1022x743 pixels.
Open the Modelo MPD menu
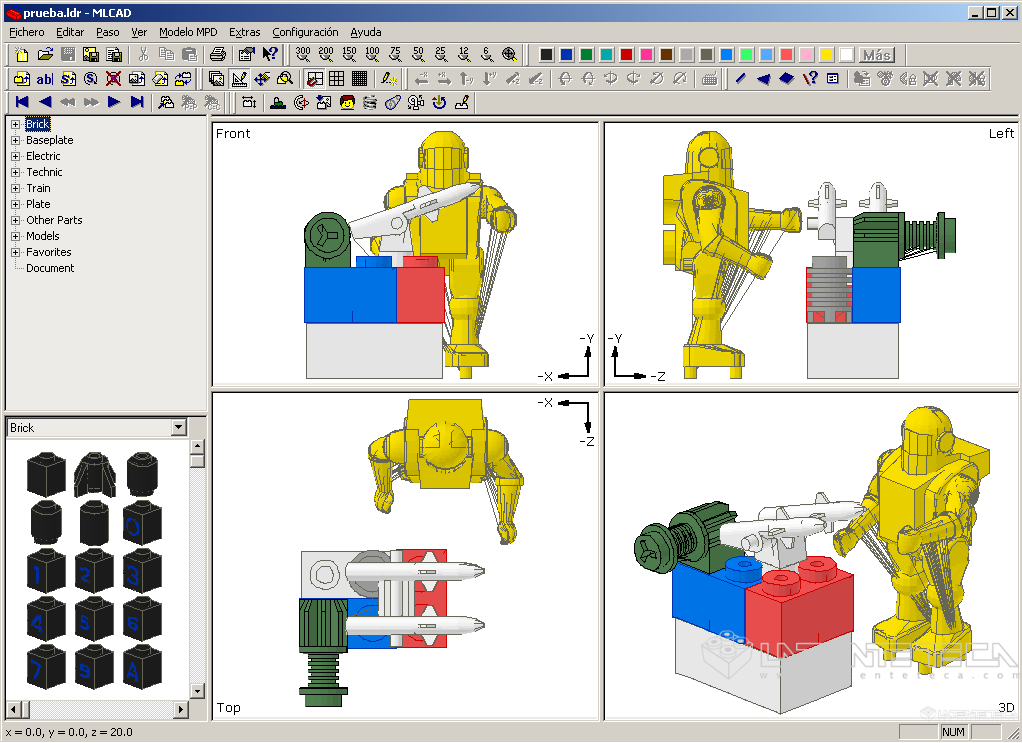coord(188,32)
